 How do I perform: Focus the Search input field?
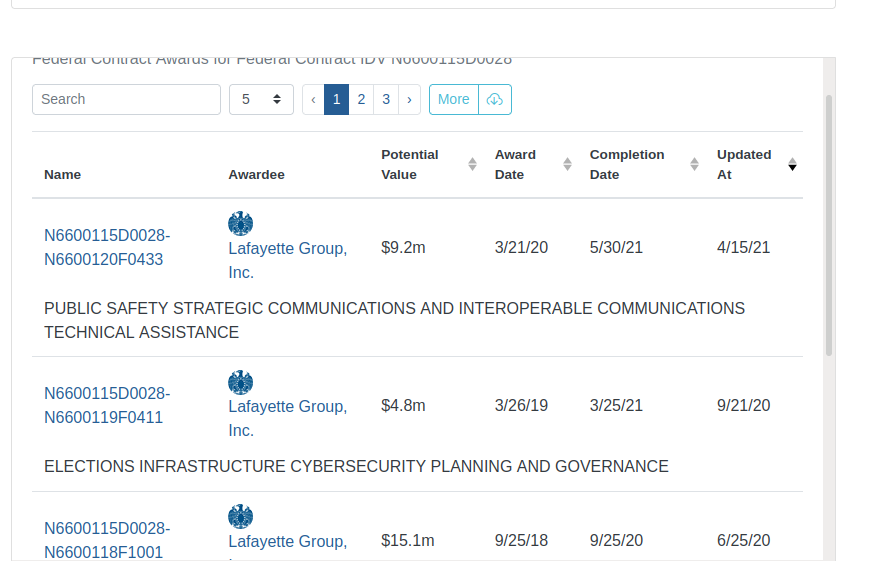[127, 99]
